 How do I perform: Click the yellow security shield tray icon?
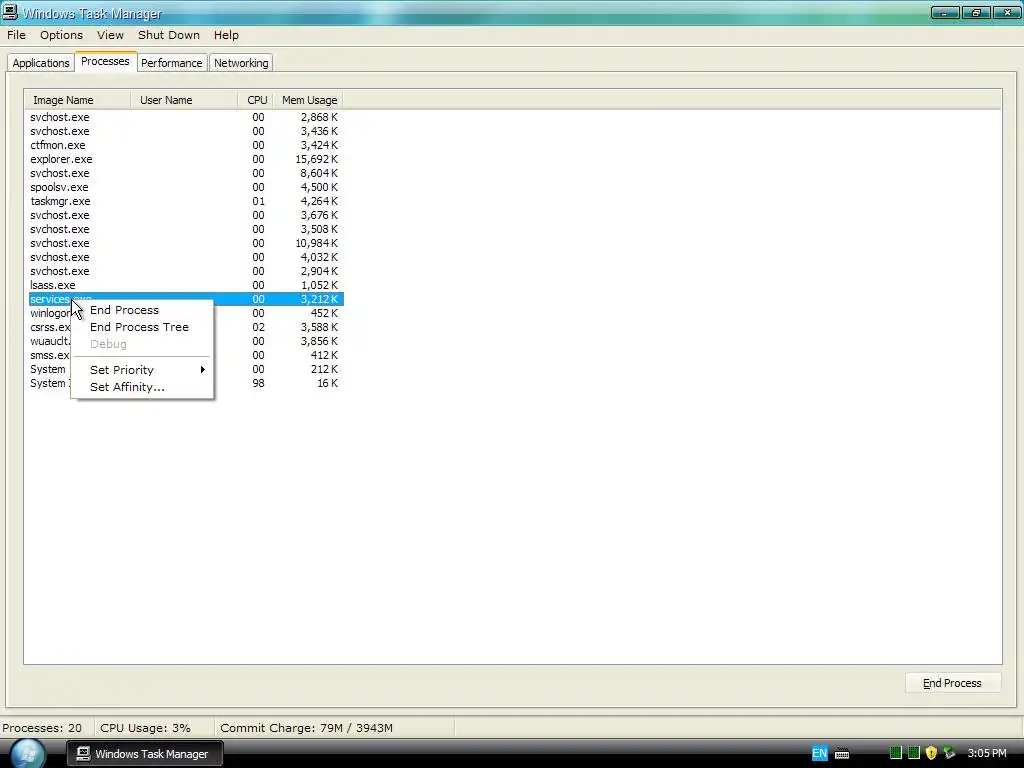931,753
